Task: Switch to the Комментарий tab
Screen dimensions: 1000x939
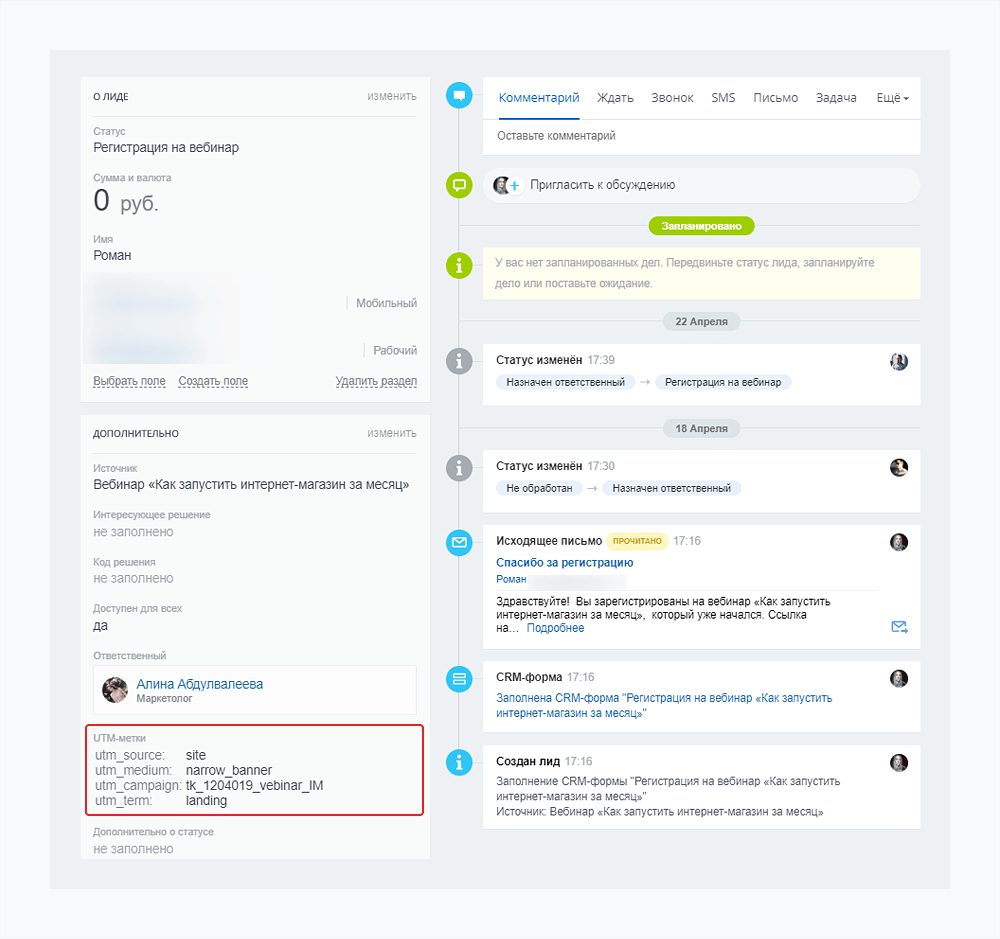Action: click(539, 98)
